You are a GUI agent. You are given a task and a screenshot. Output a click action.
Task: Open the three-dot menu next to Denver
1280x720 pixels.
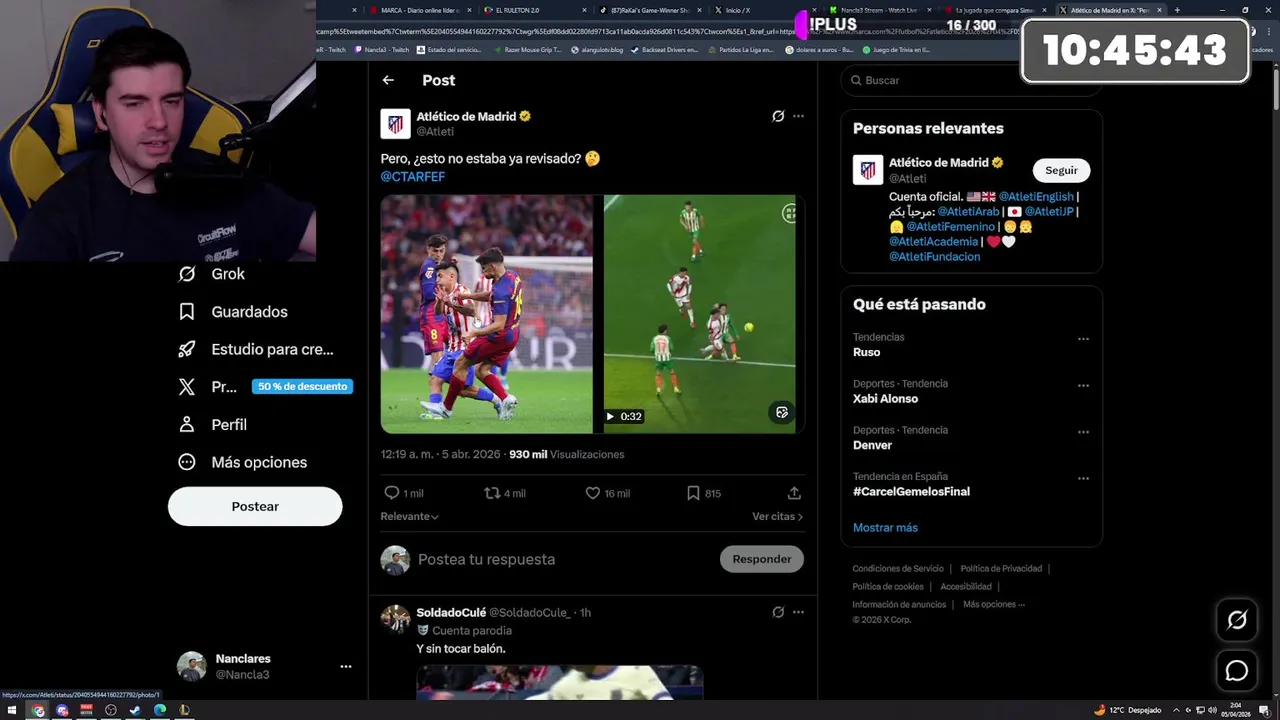[x=1083, y=432]
